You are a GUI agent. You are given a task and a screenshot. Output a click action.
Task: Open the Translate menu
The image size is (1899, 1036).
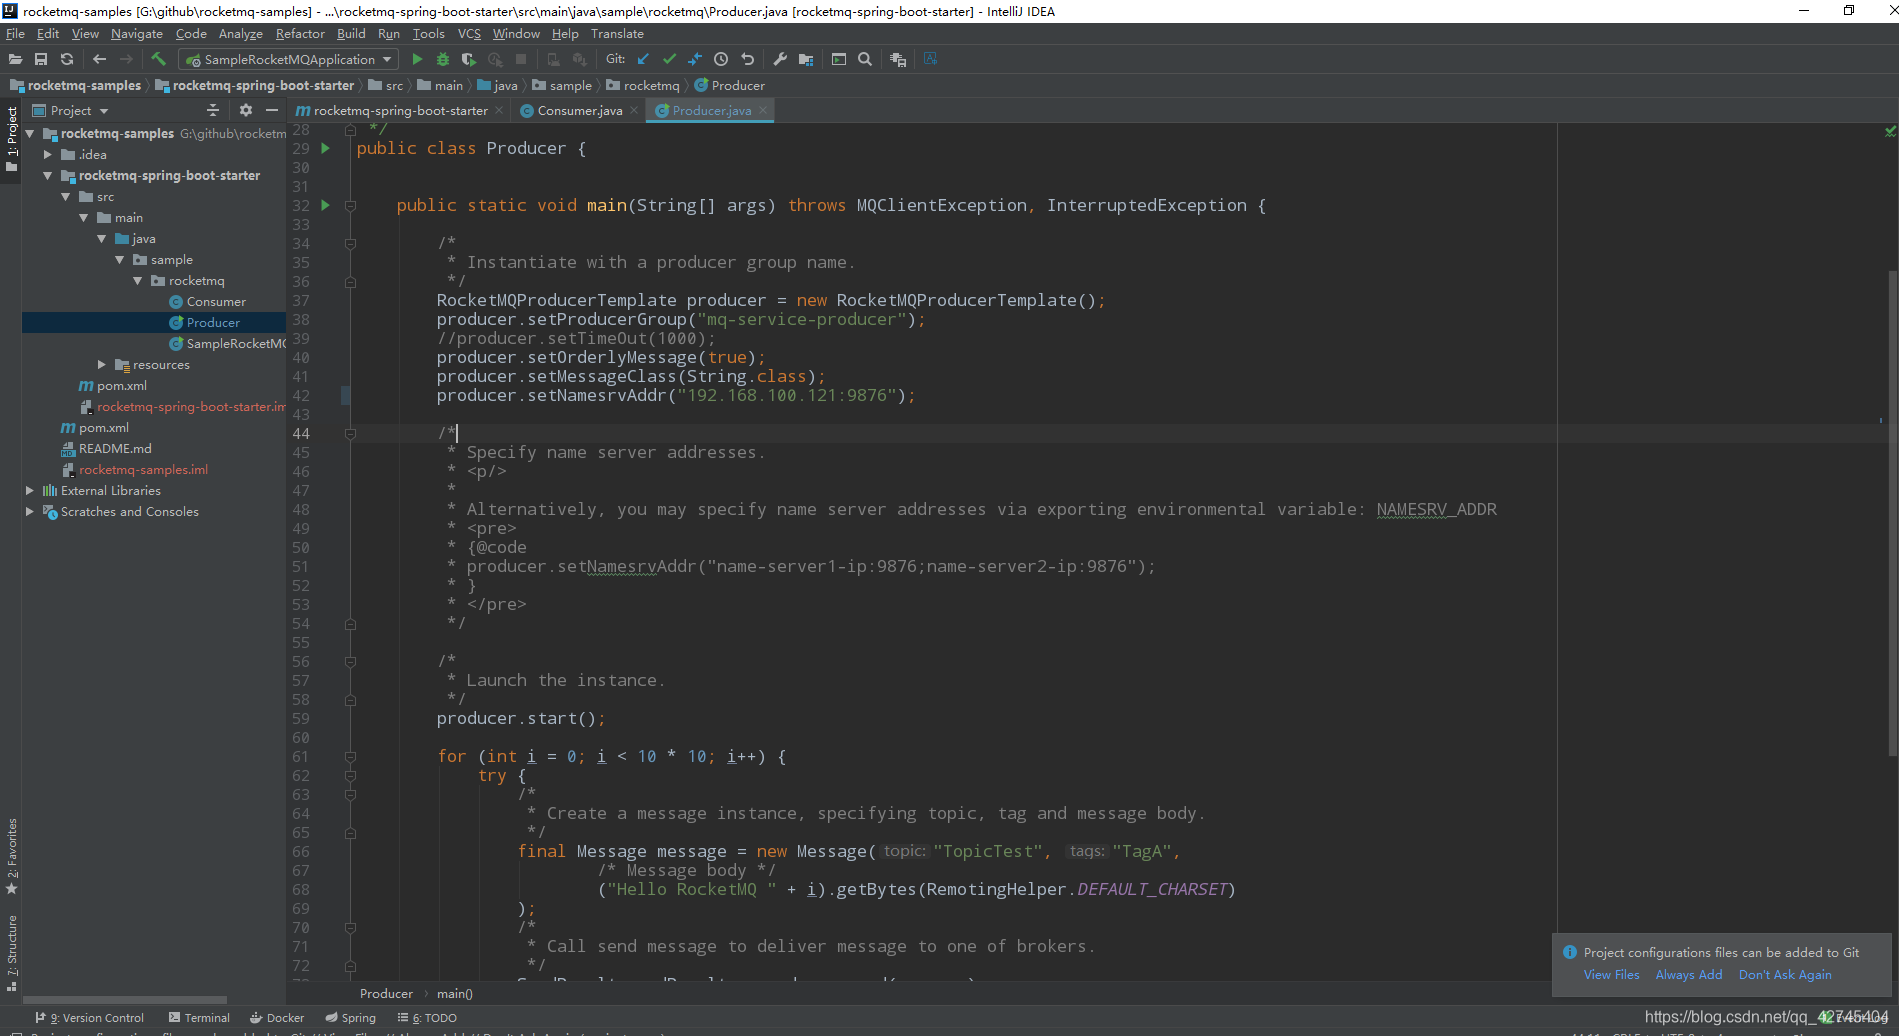coord(617,33)
